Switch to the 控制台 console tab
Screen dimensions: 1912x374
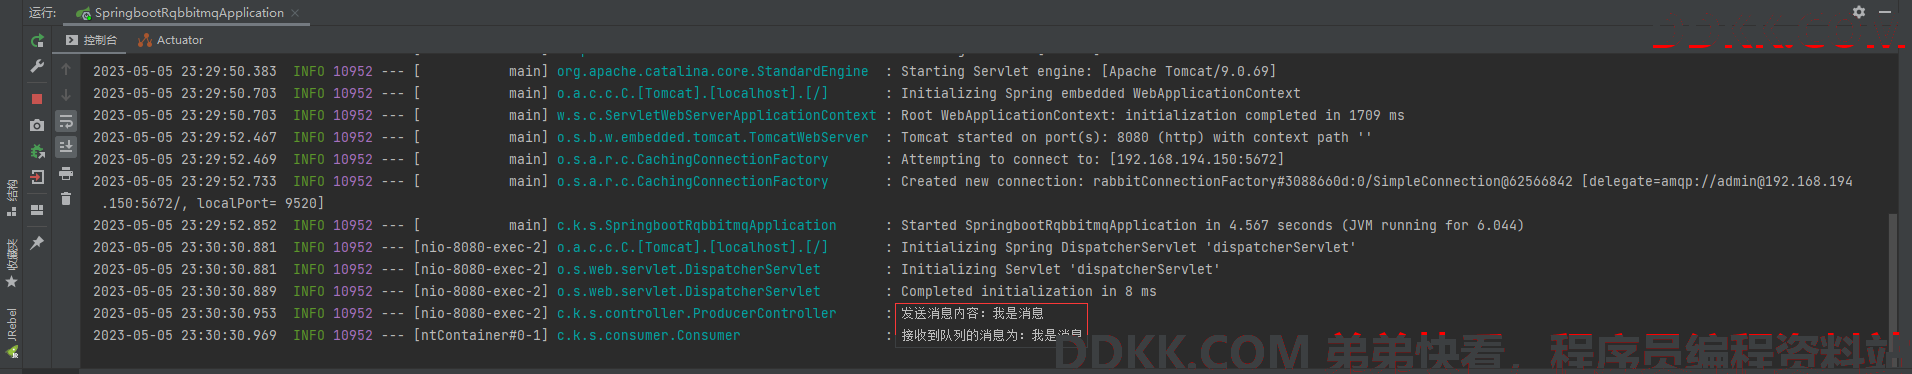[x=92, y=40]
